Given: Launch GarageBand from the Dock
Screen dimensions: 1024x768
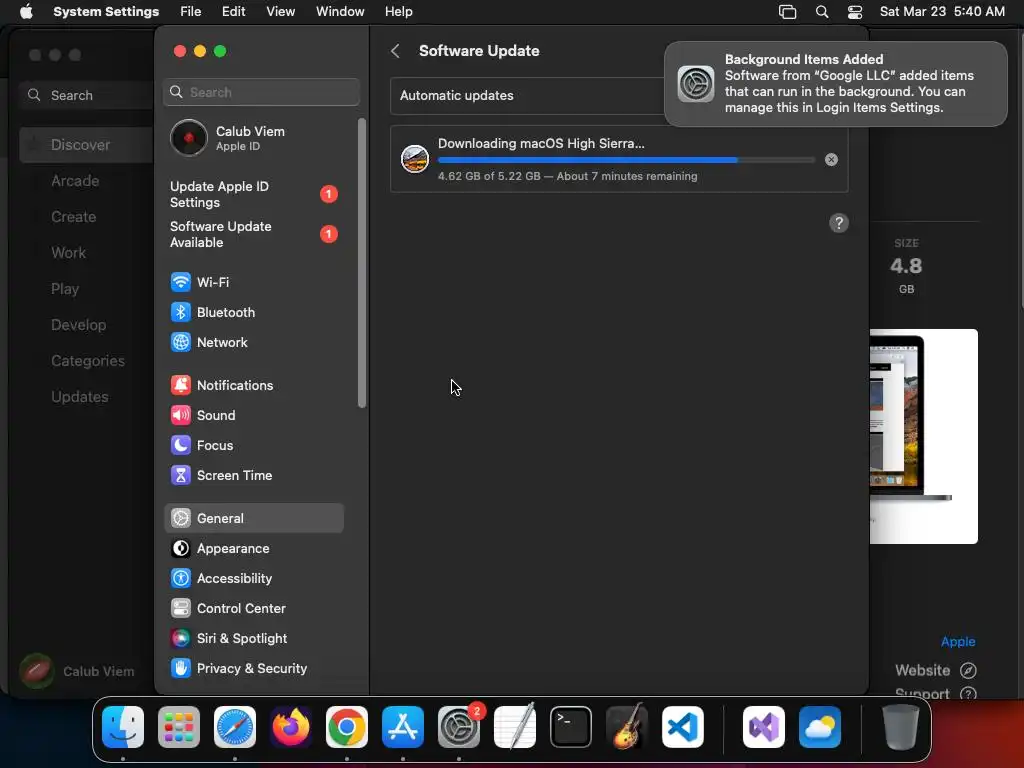Looking at the screenshot, I should coord(627,727).
